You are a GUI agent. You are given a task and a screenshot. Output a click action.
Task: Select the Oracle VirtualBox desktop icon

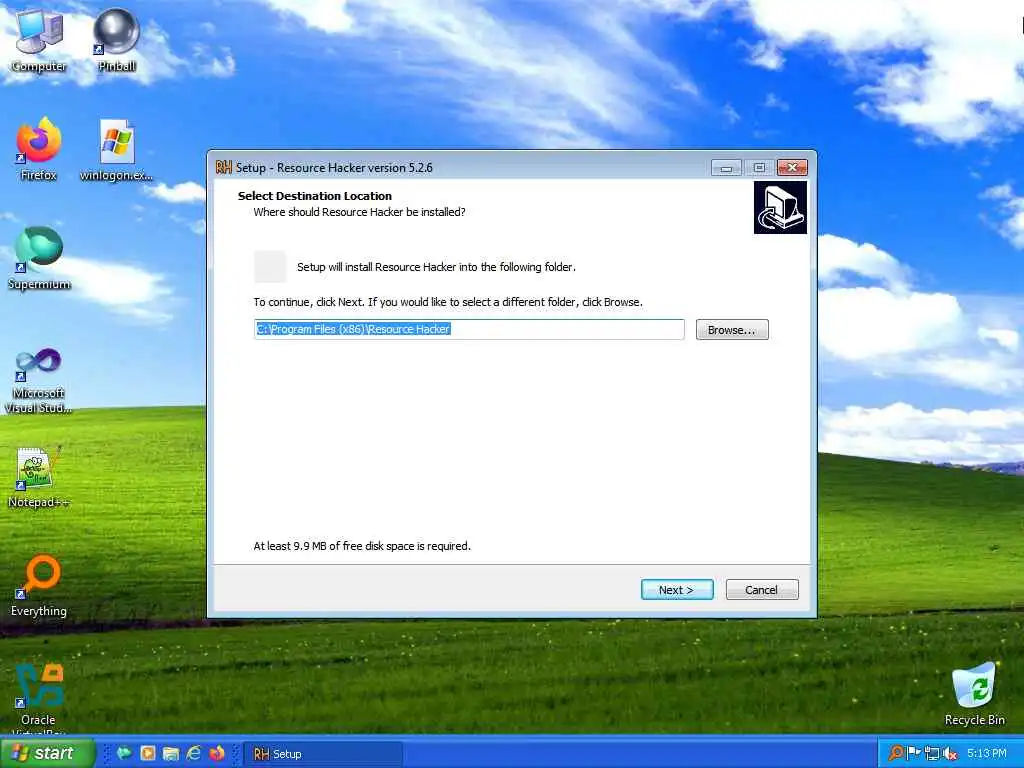pyautogui.click(x=39, y=699)
